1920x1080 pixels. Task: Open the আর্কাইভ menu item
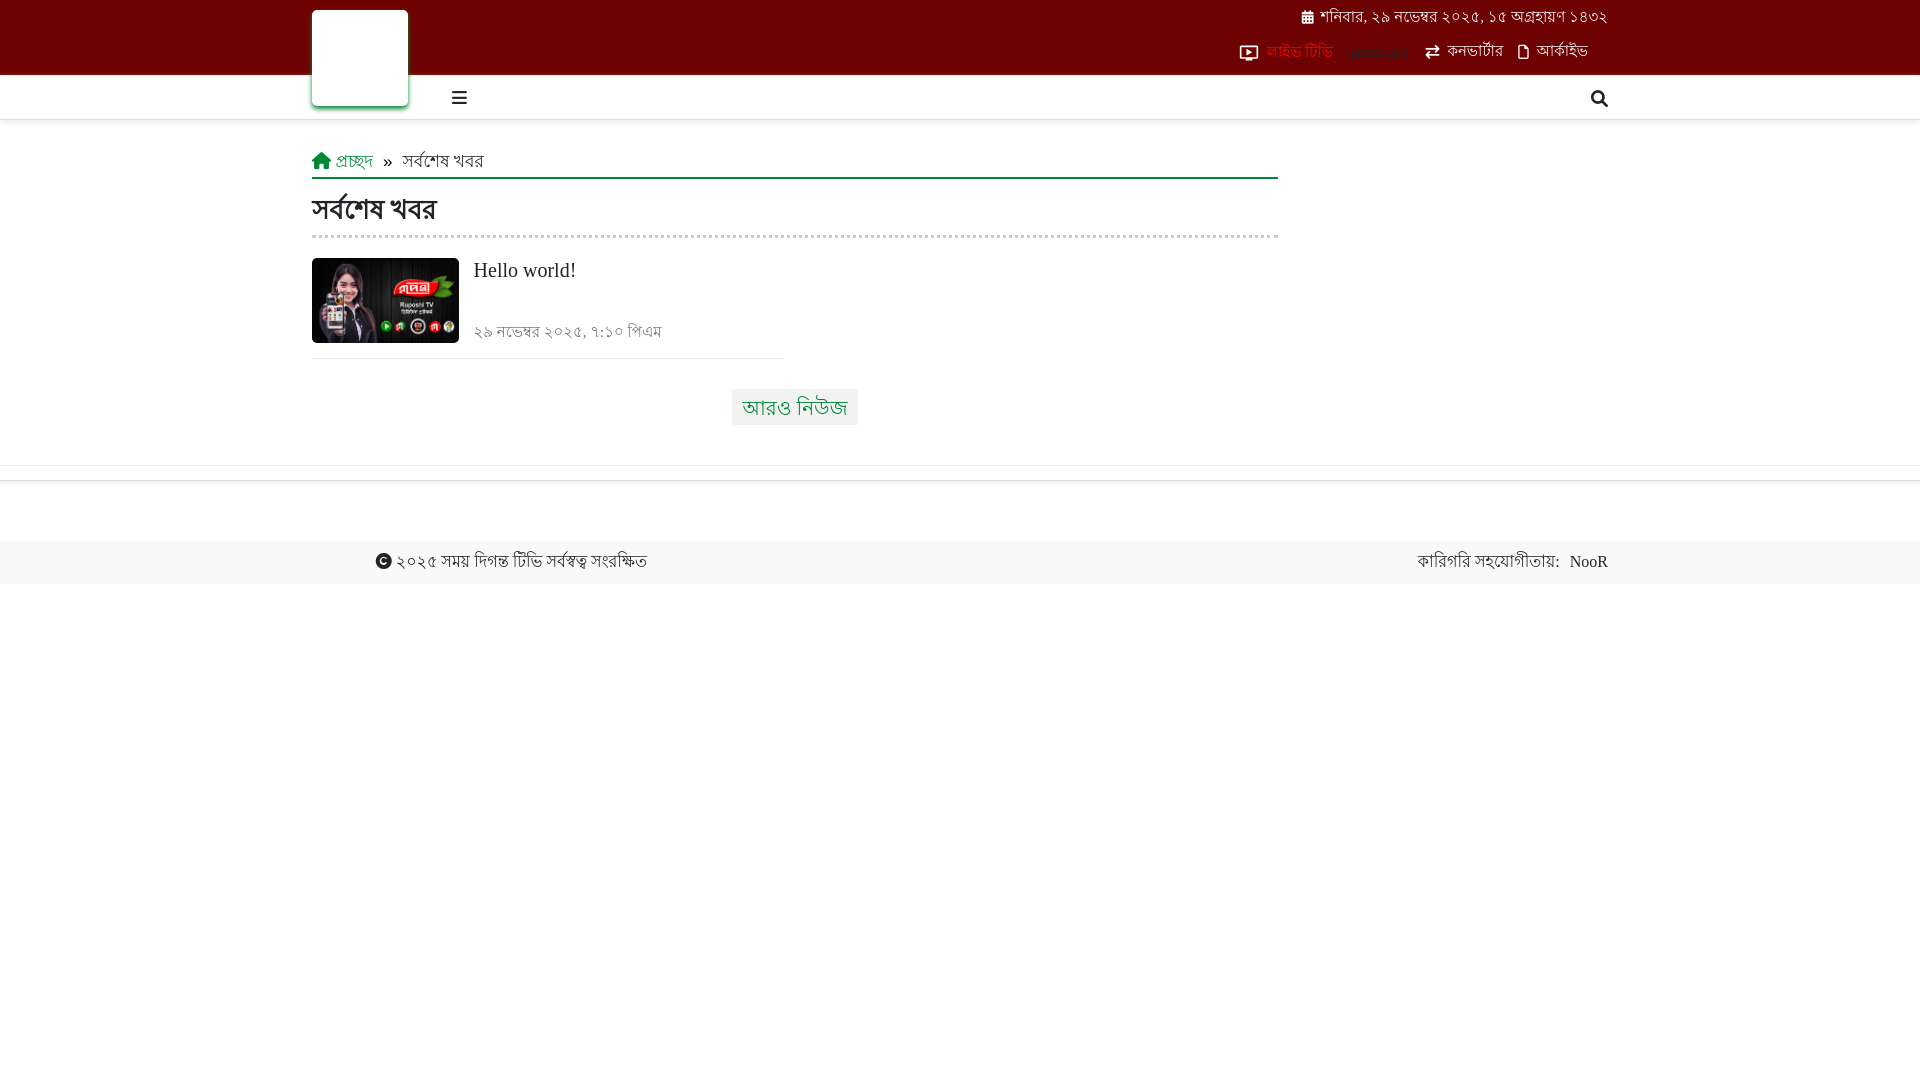[x=1562, y=51]
